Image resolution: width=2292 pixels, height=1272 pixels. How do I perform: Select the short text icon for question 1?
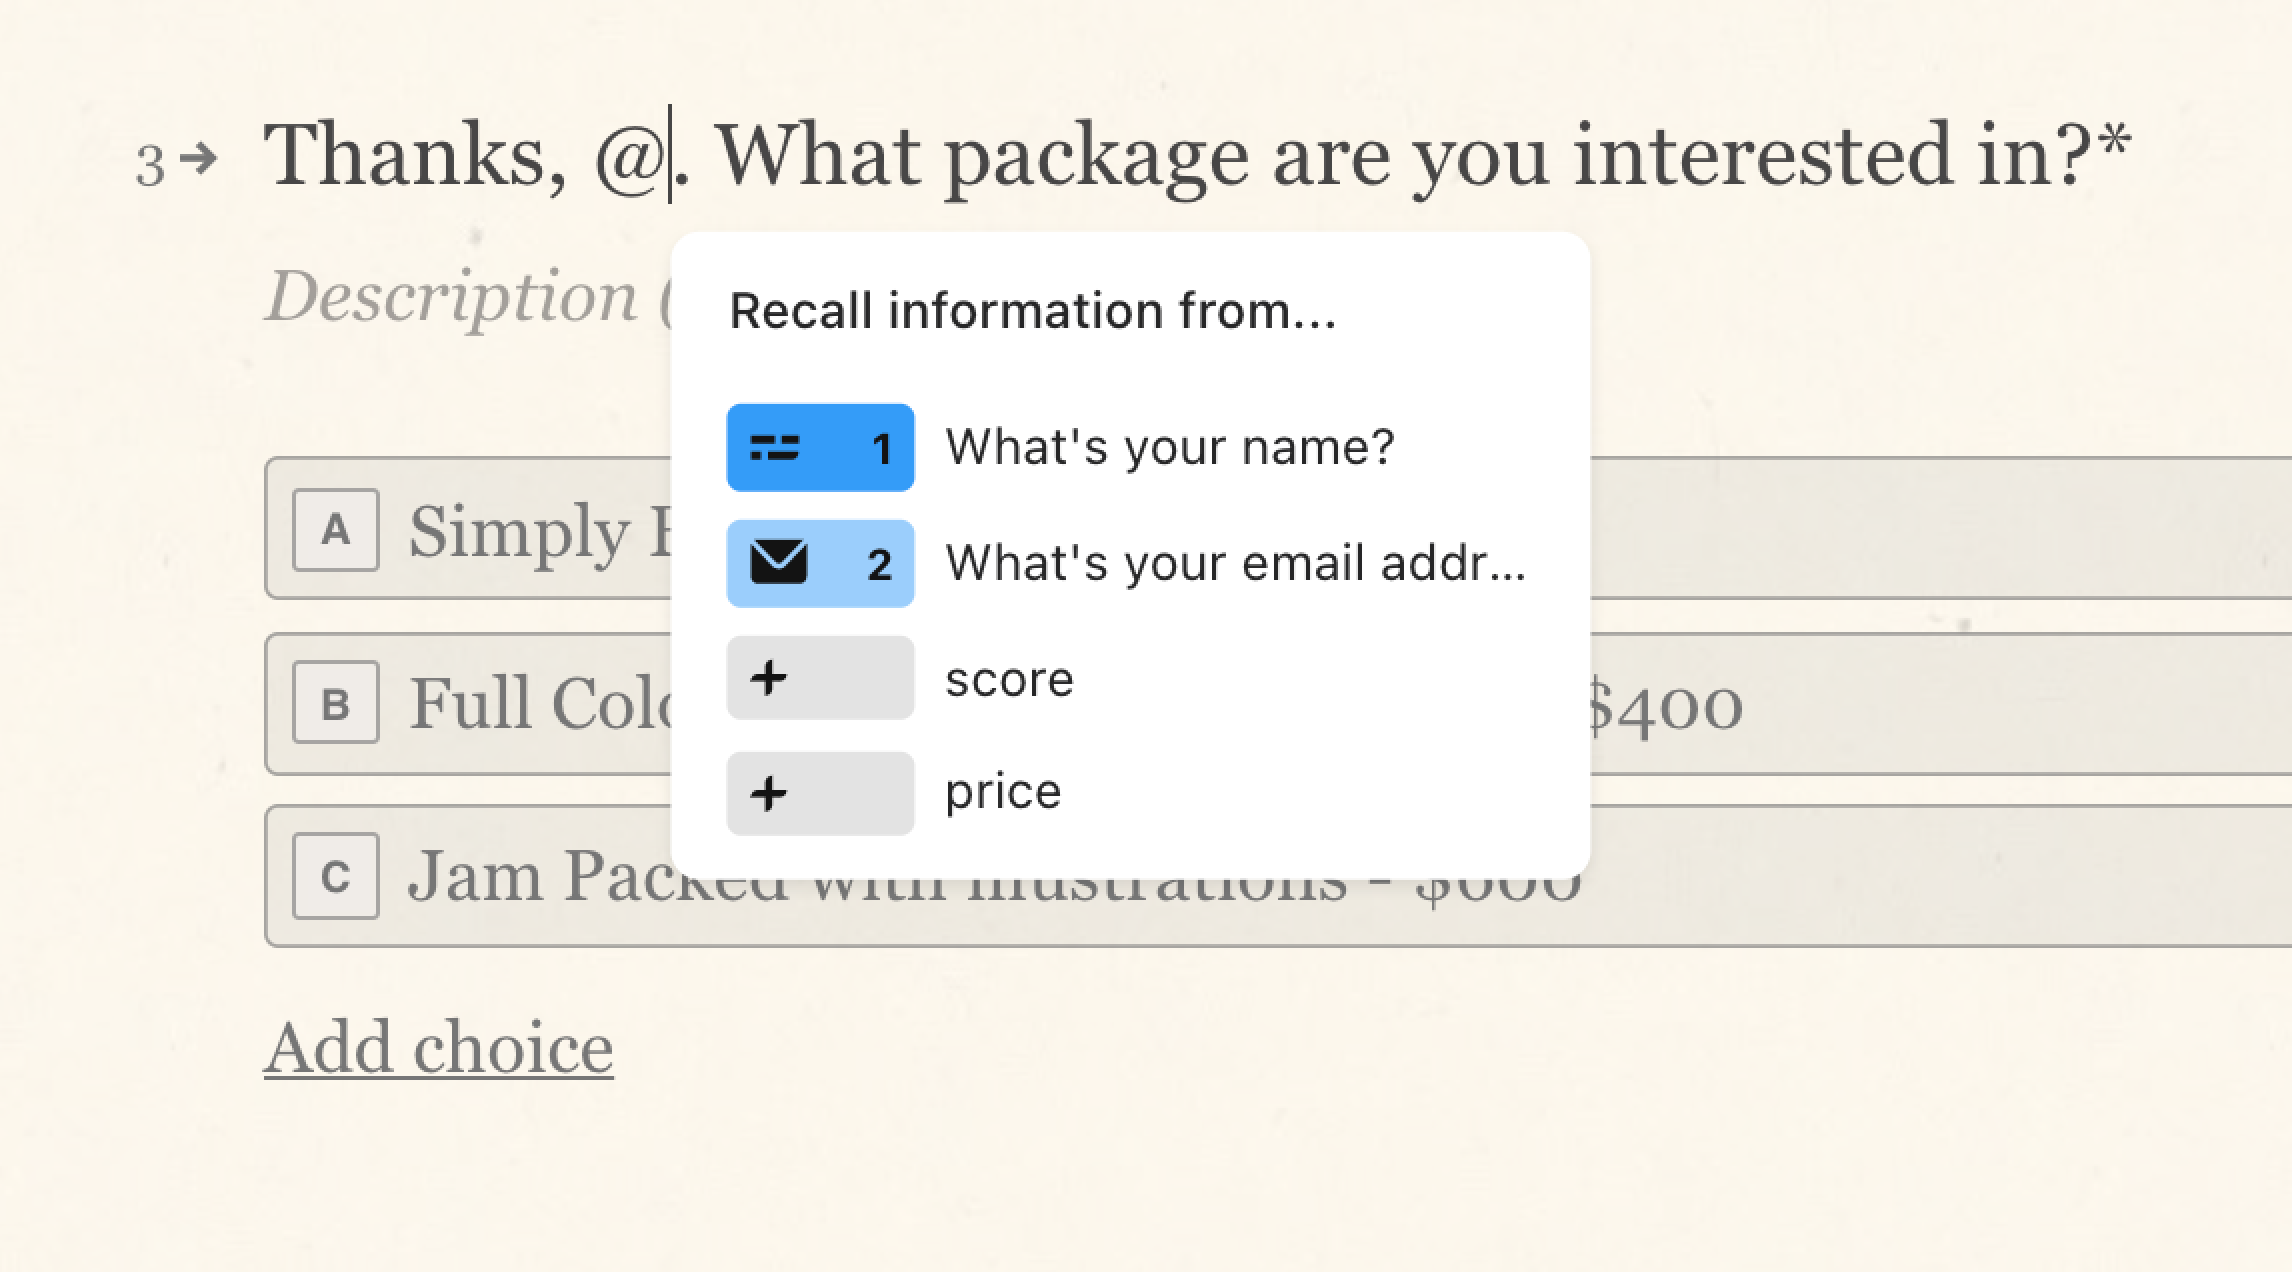point(775,448)
